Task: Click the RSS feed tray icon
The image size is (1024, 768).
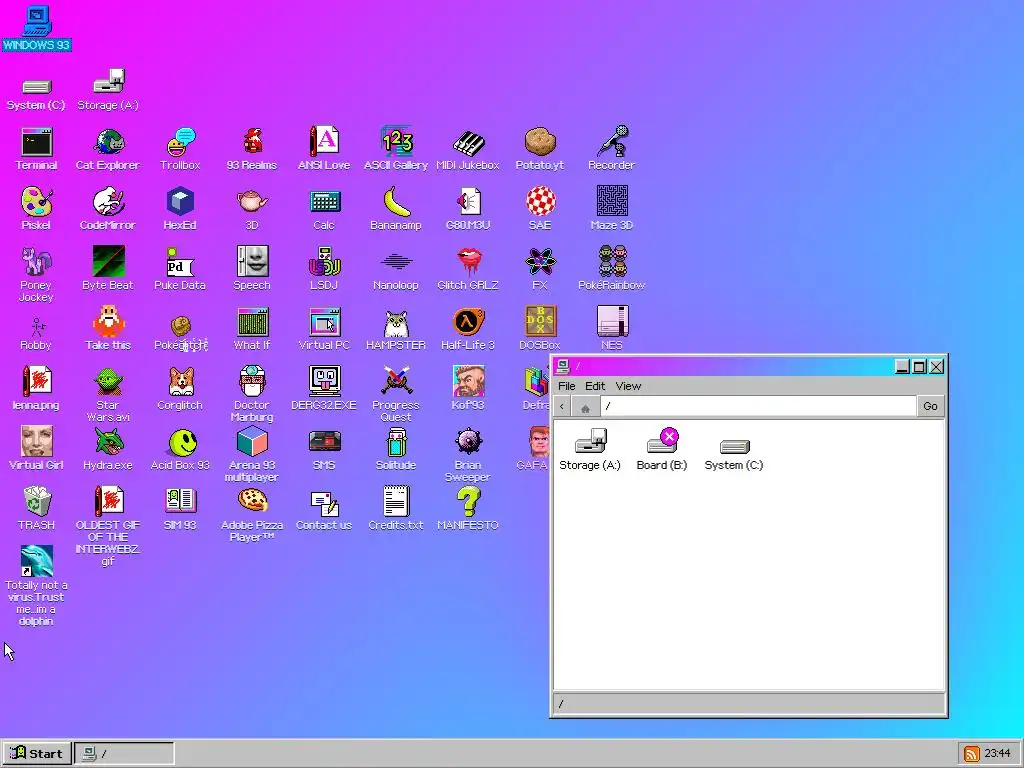Action: coord(972,754)
